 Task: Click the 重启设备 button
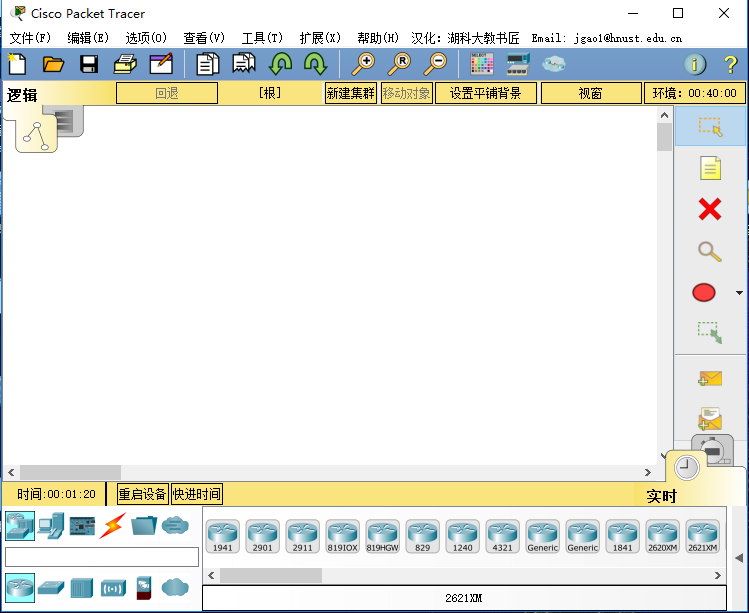(x=142, y=494)
